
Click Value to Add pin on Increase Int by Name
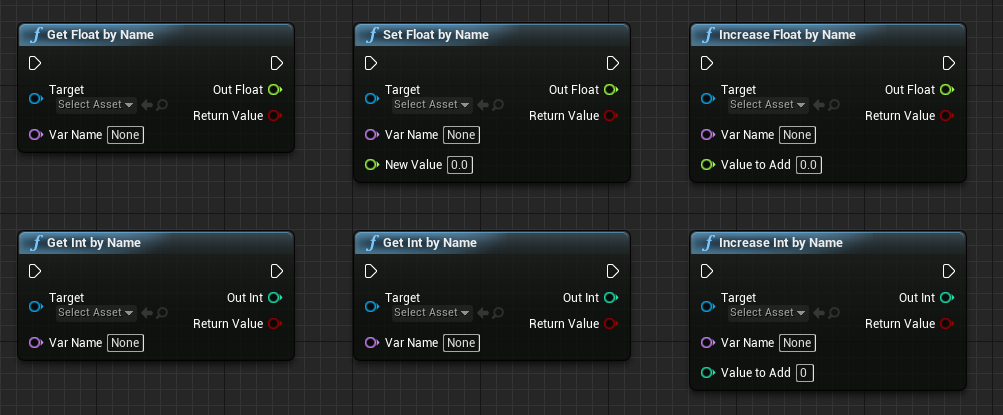(707, 373)
